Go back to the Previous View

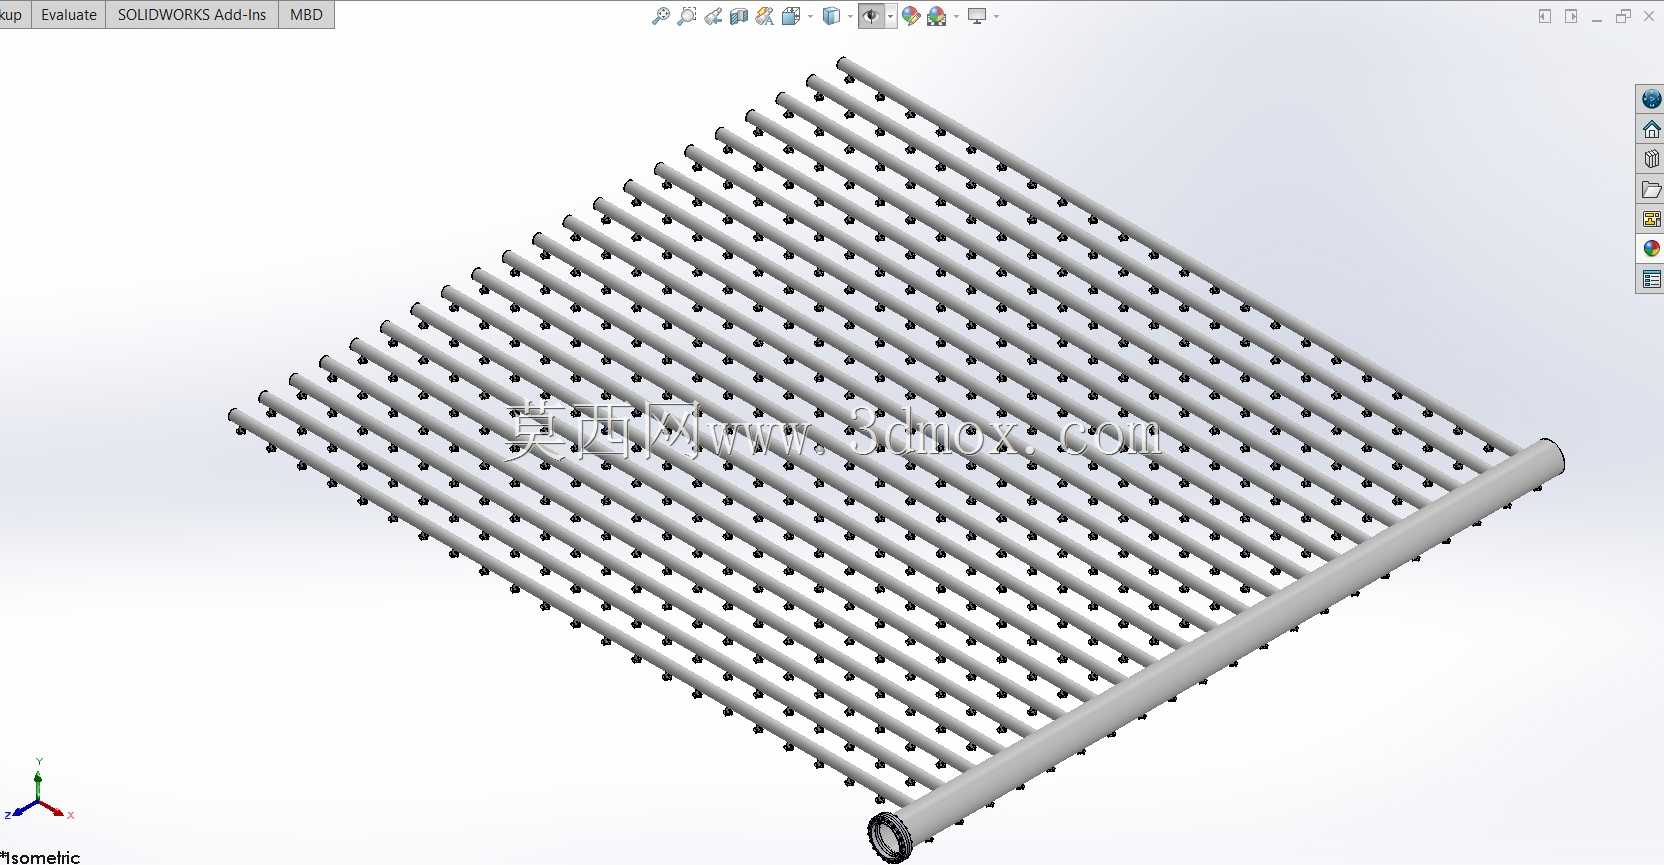tap(713, 16)
